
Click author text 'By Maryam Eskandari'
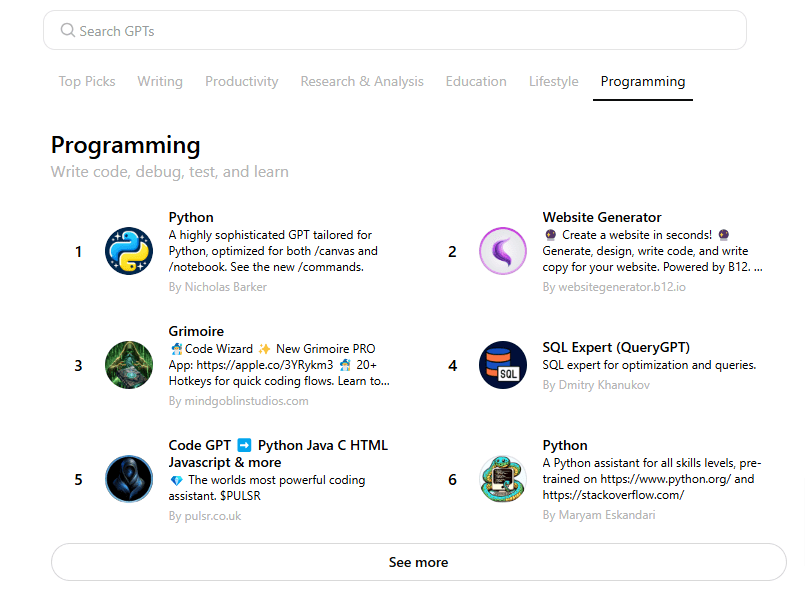pyautogui.click(x=599, y=515)
